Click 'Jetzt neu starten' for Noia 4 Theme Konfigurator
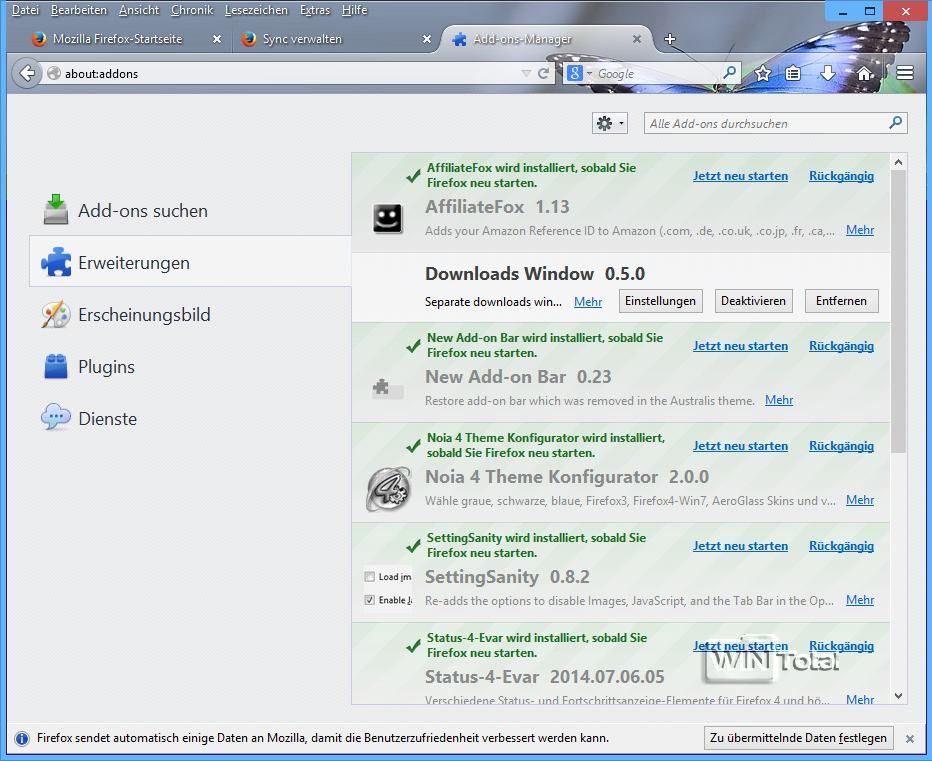This screenshot has width=932, height=761. point(741,446)
